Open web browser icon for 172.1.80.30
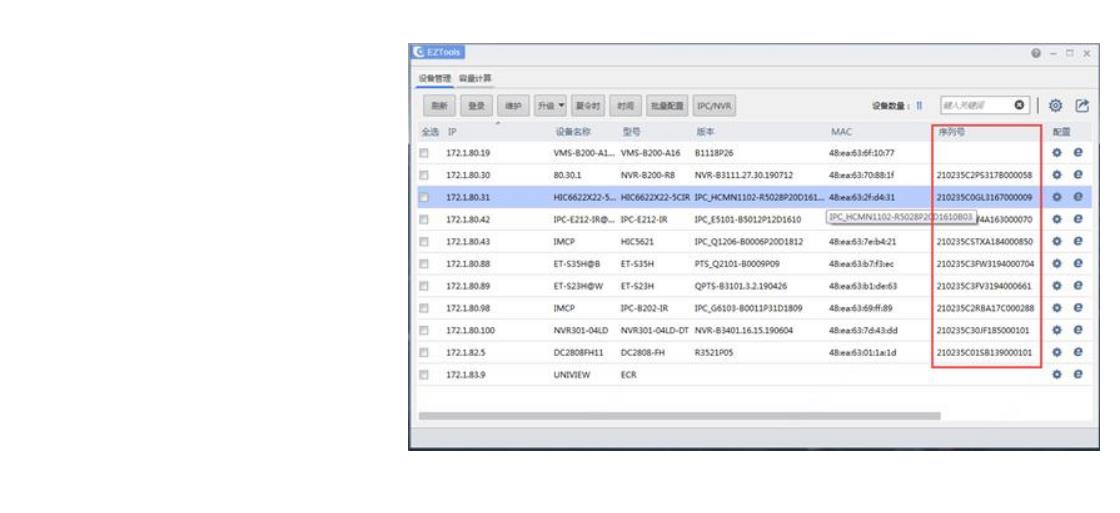Screen dimensions: 1120x513 [1078, 174]
